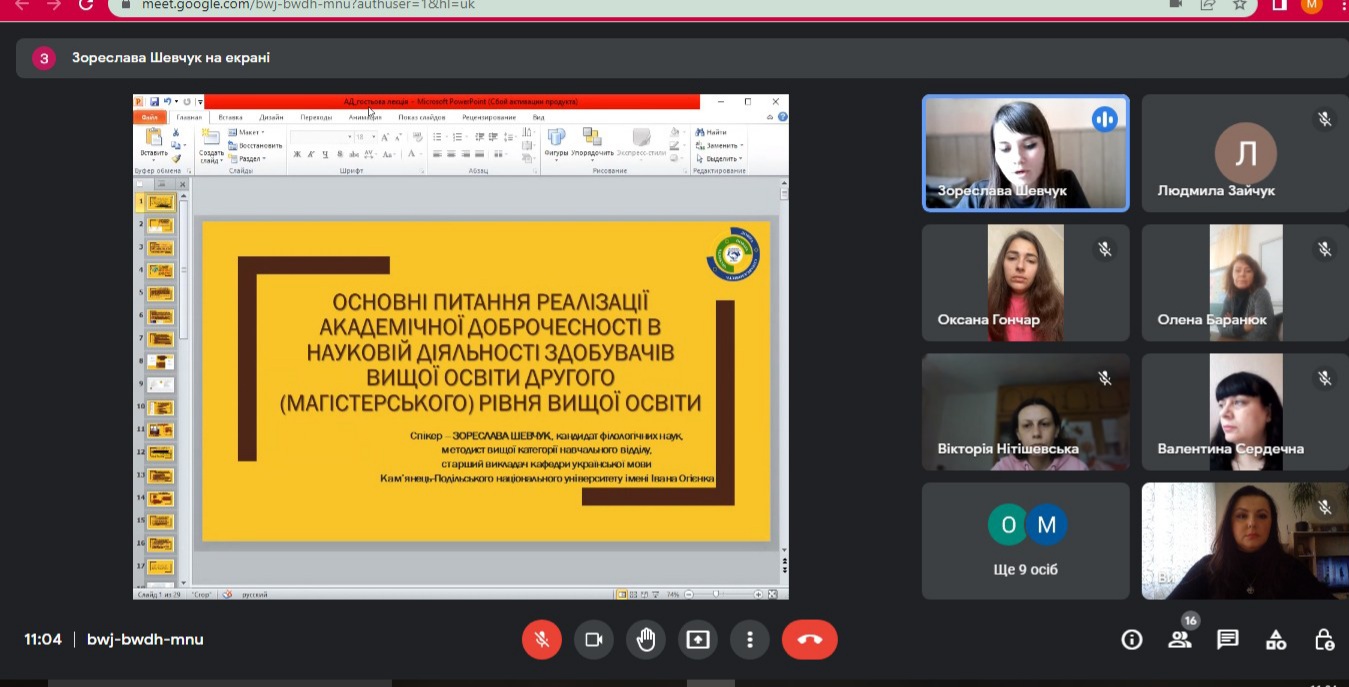
Task: Open the host controls lock icon
Action: (x=1324, y=640)
